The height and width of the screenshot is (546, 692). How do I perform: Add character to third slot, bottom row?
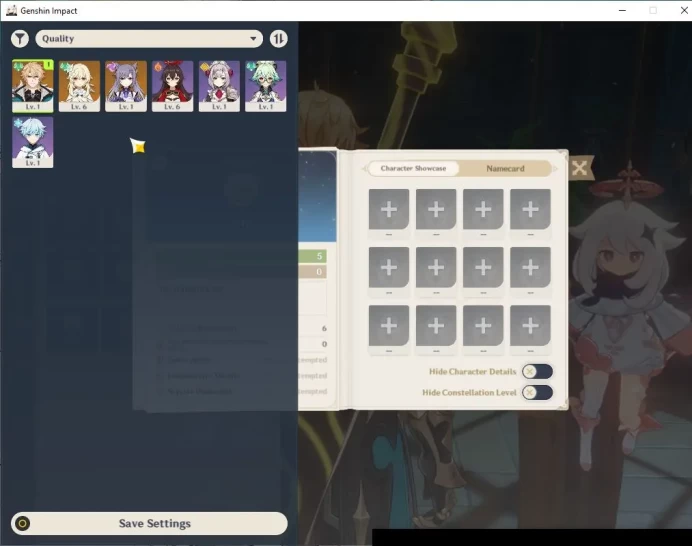[x=483, y=326]
